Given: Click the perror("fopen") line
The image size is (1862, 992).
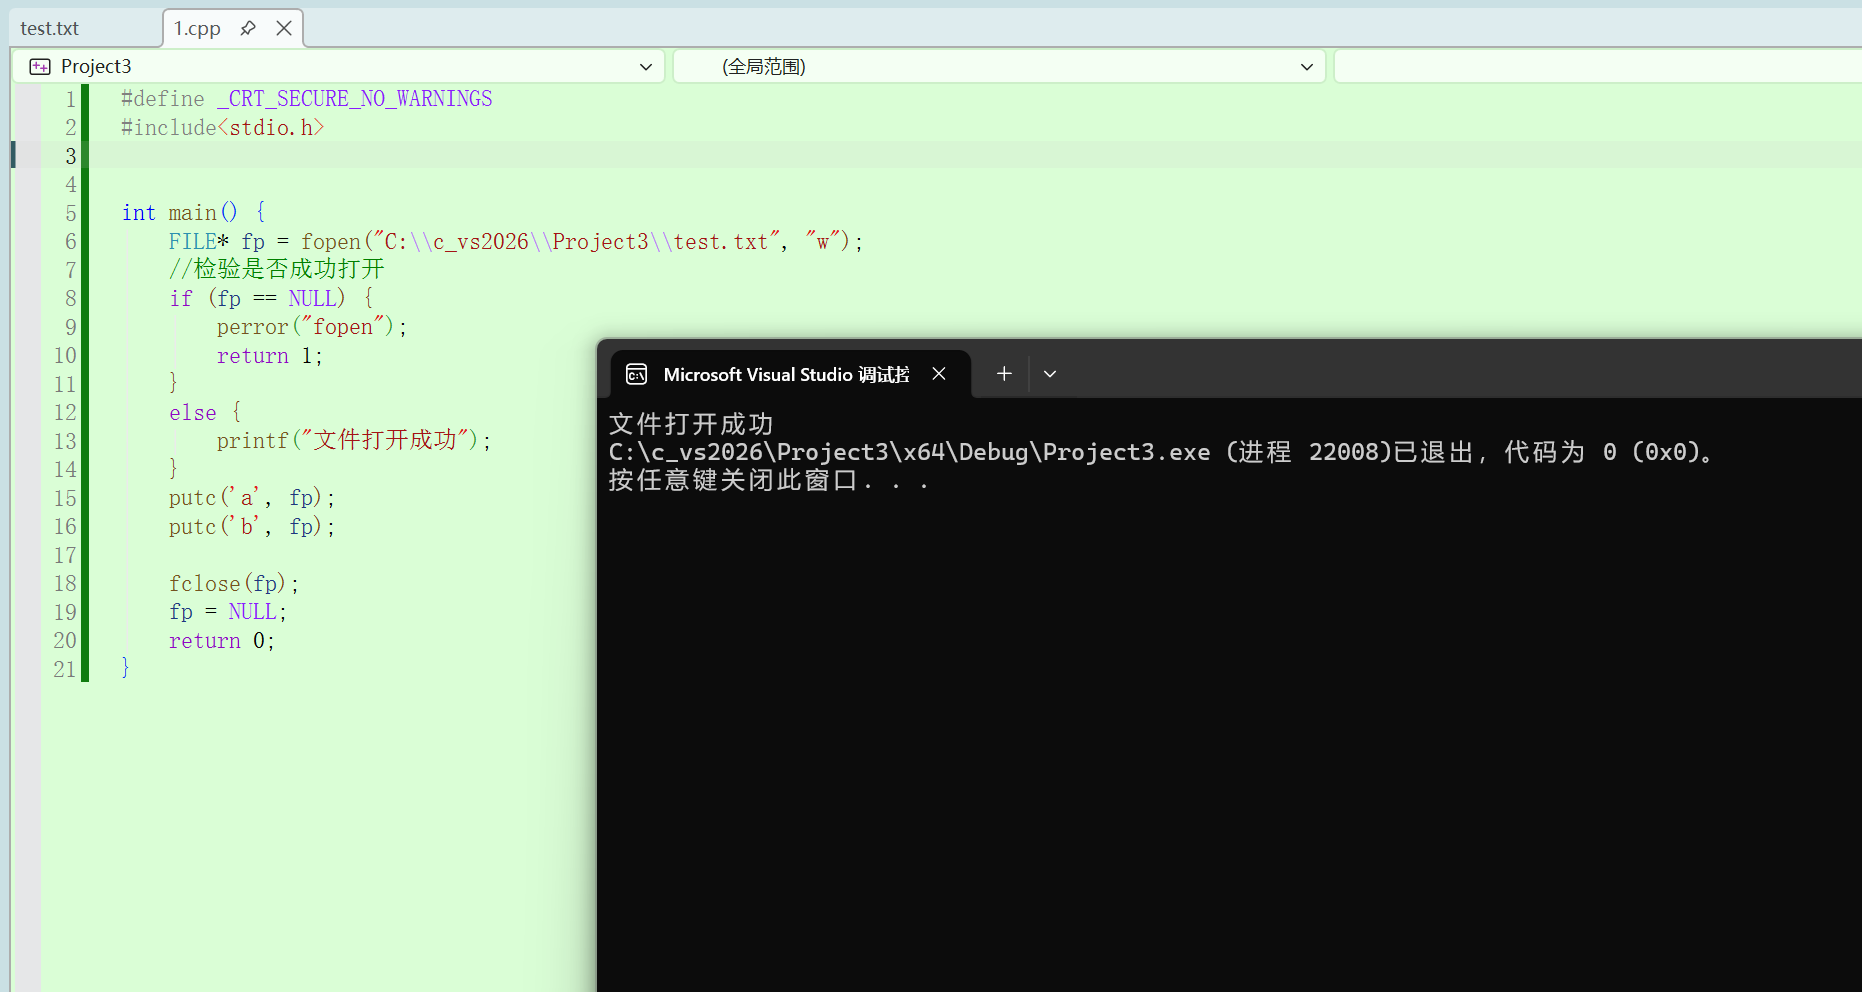Looking at the screenshot, I should [x=312, y=326].
